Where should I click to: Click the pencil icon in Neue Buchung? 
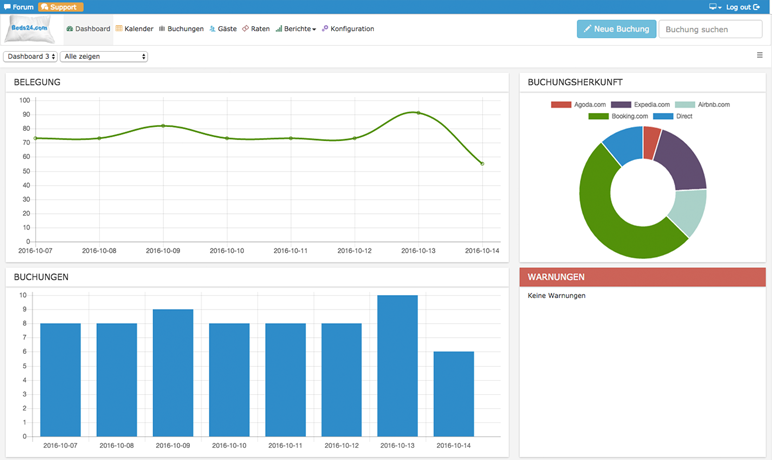[587, 29]
